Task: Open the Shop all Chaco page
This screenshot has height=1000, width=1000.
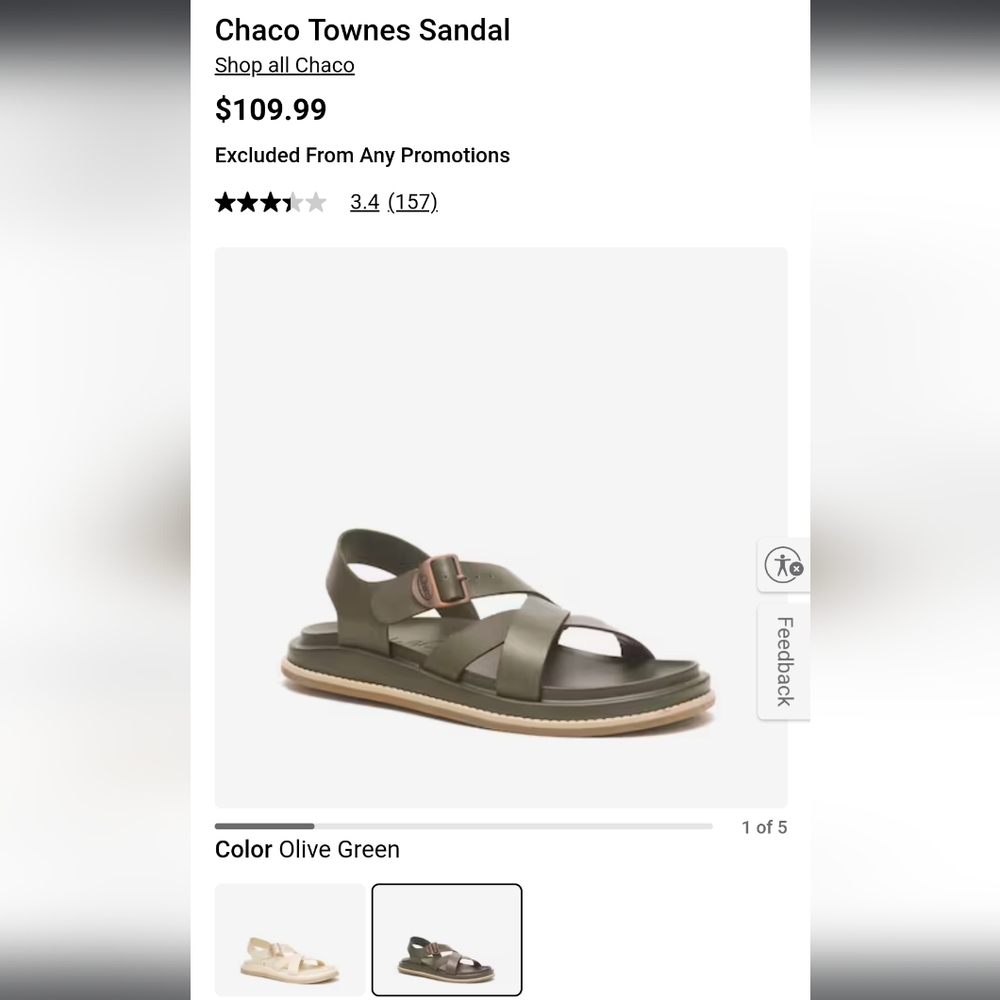Action: (284, 65)
